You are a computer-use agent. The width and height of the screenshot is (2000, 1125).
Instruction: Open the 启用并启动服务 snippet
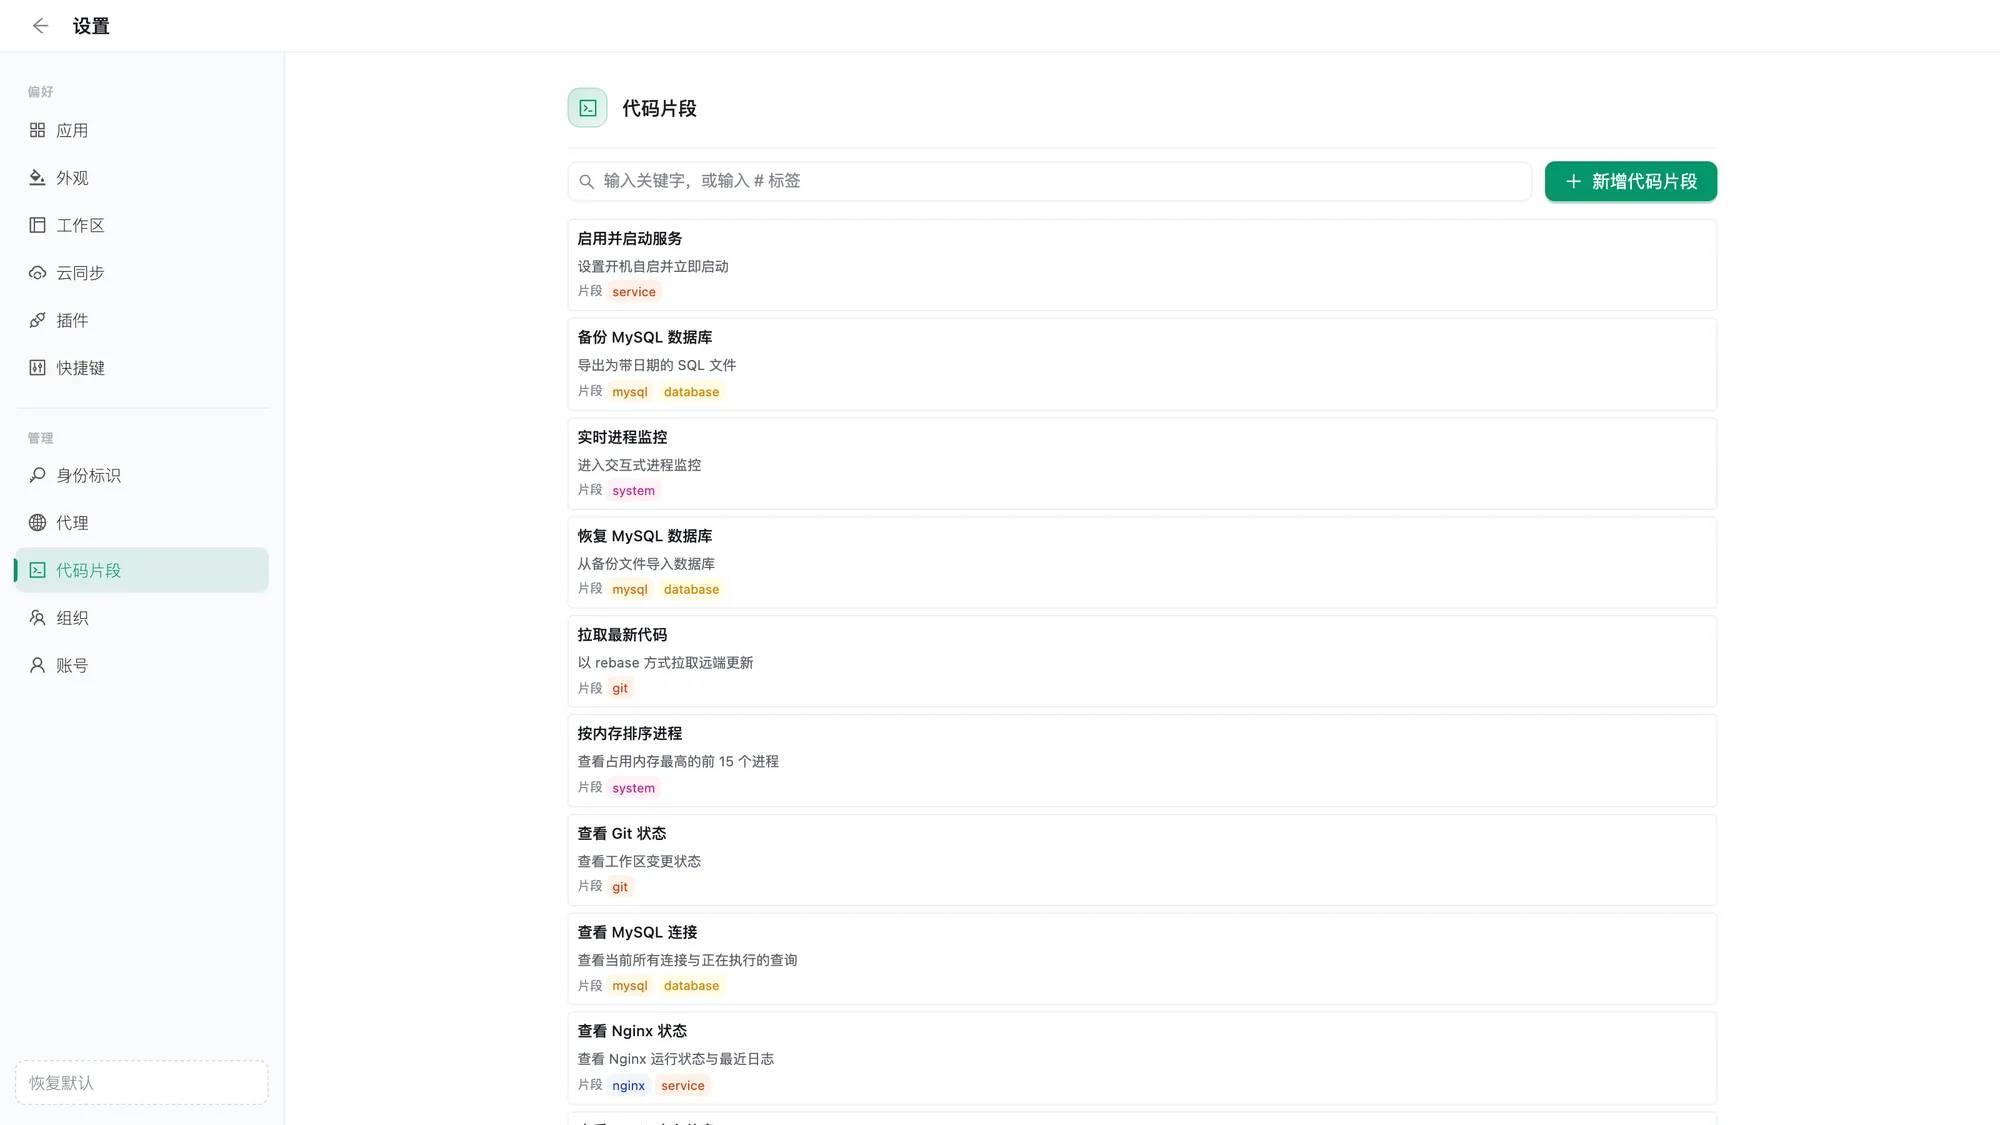(x=1142, y=265)
